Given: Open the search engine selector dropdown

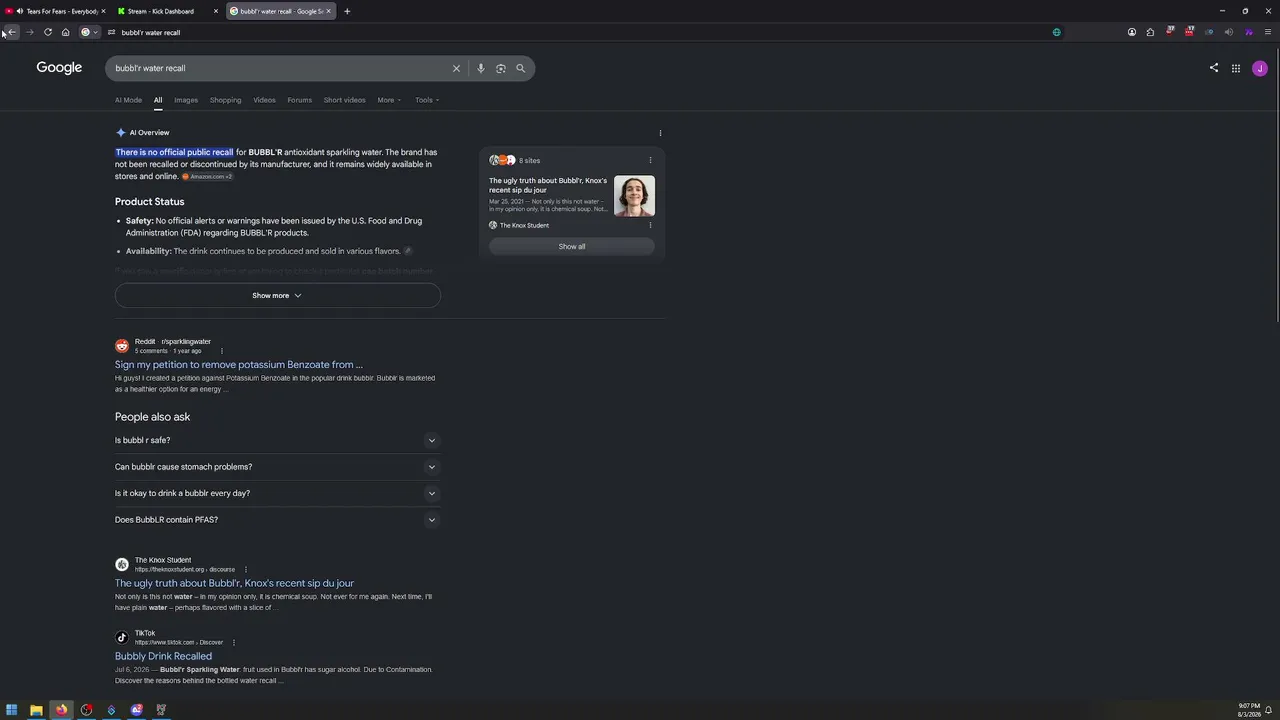Looking at the screenshot, I should pyautogui.click(x=89, y=32).
